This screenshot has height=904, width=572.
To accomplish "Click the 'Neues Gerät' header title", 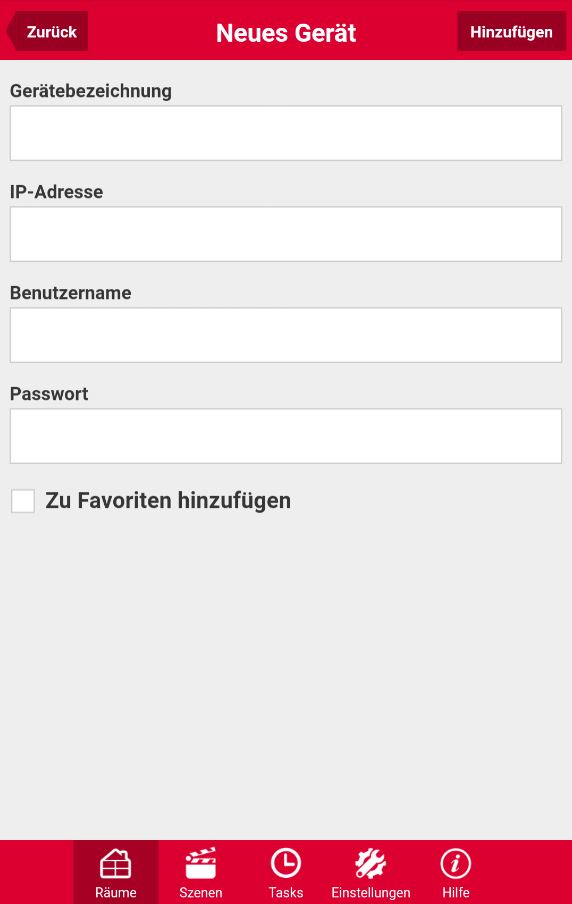I will click(286, 33).
